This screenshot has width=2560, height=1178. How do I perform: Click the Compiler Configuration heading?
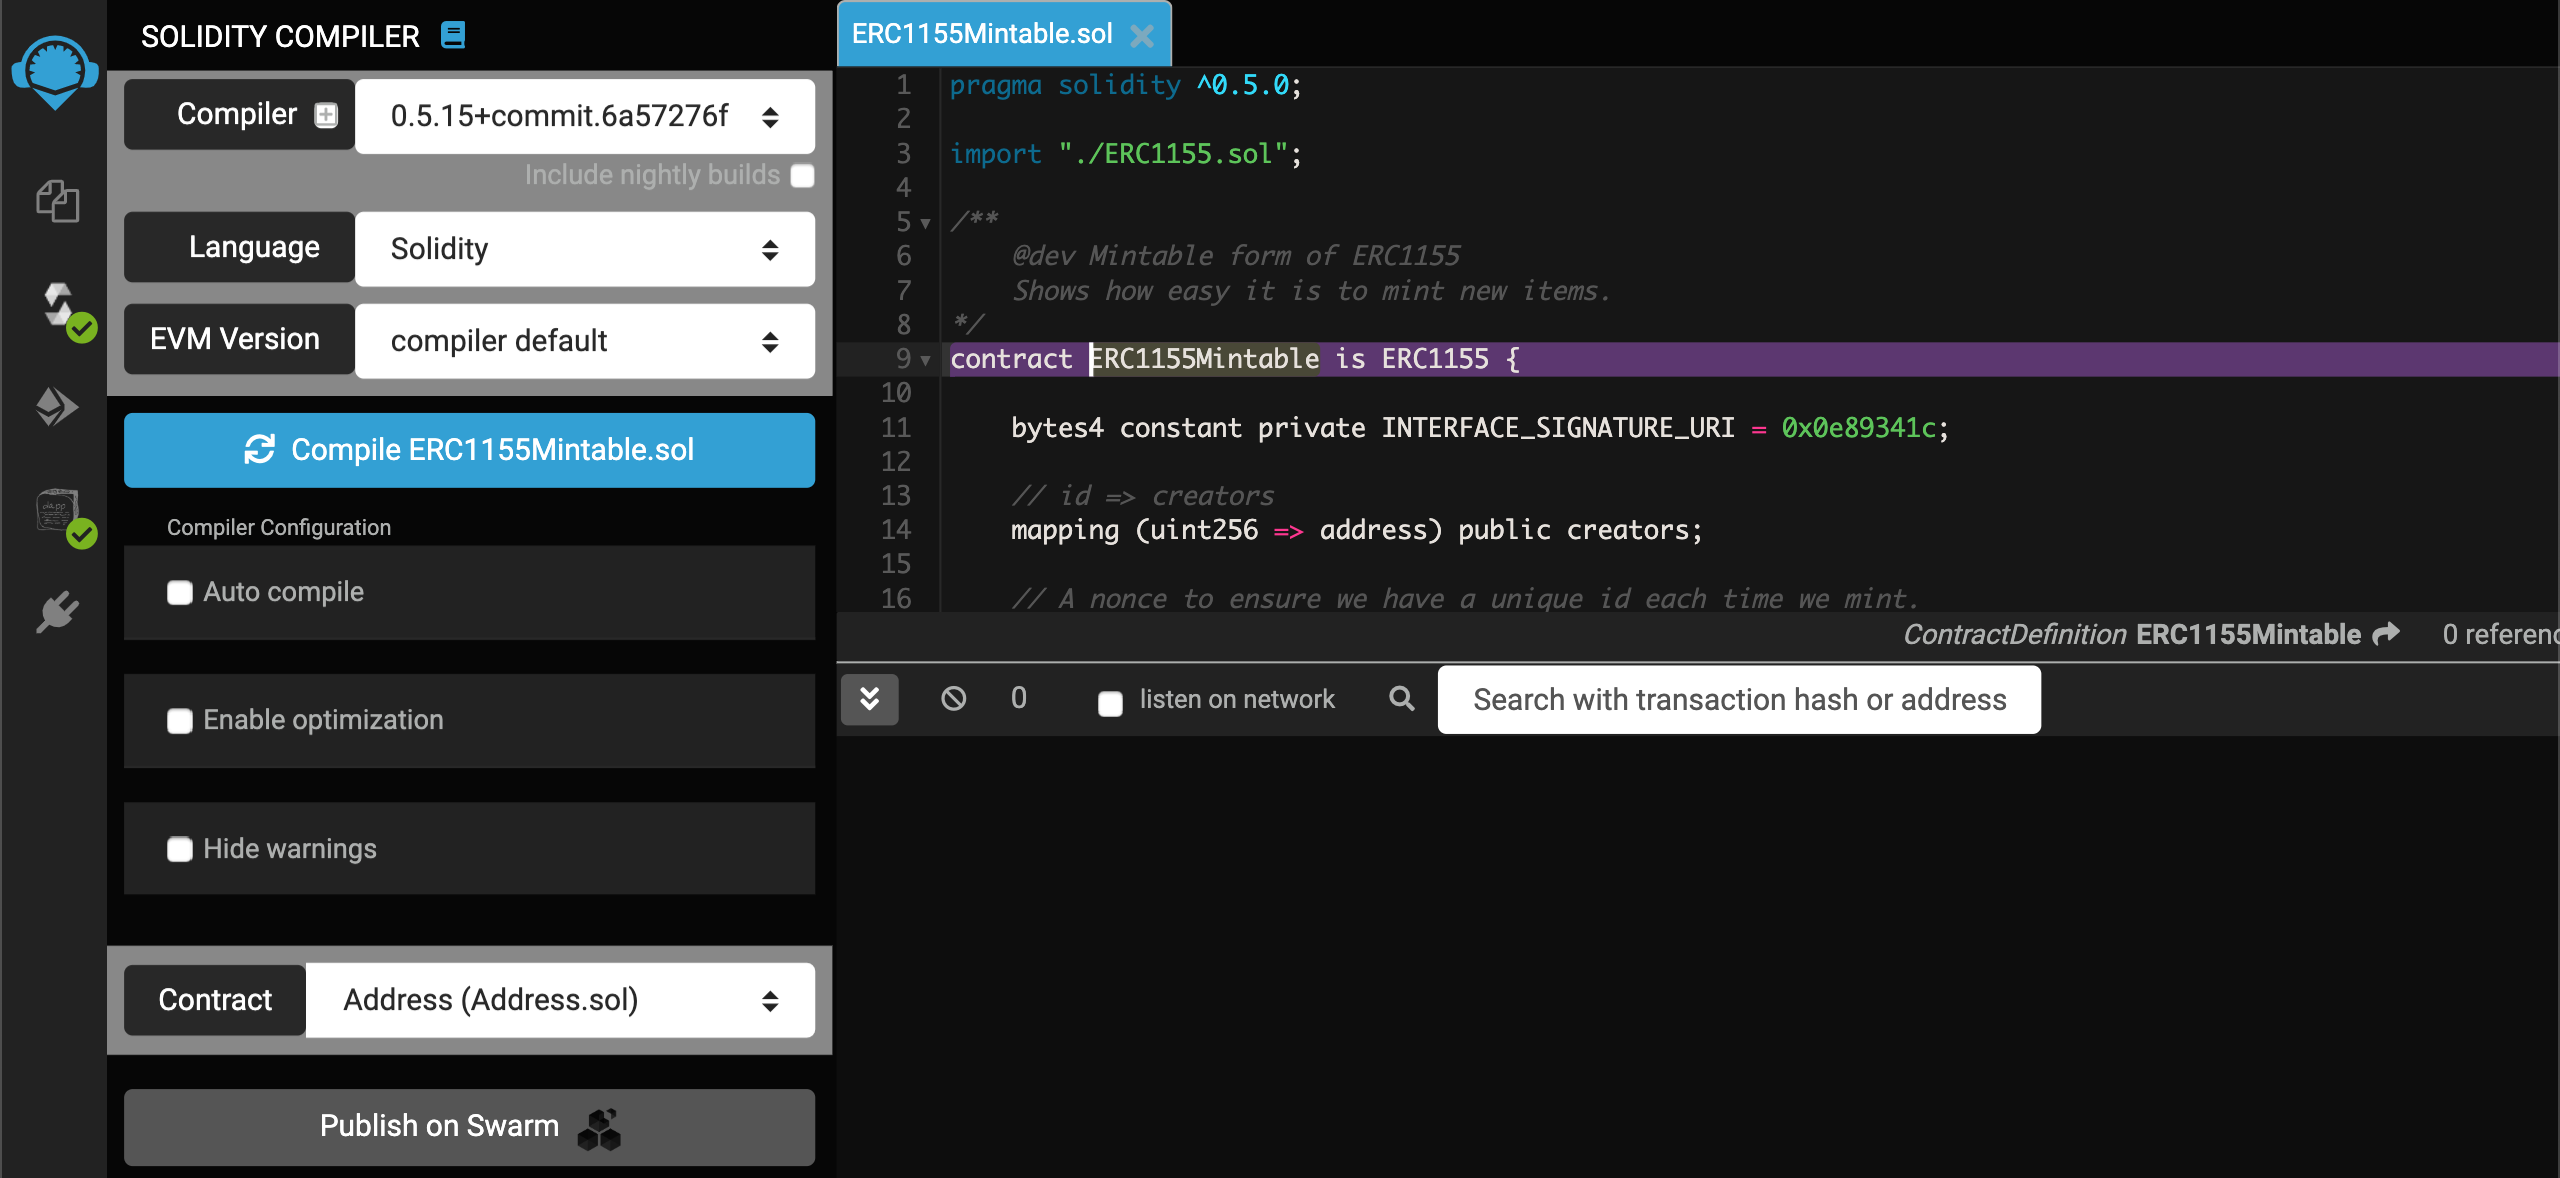279,527
